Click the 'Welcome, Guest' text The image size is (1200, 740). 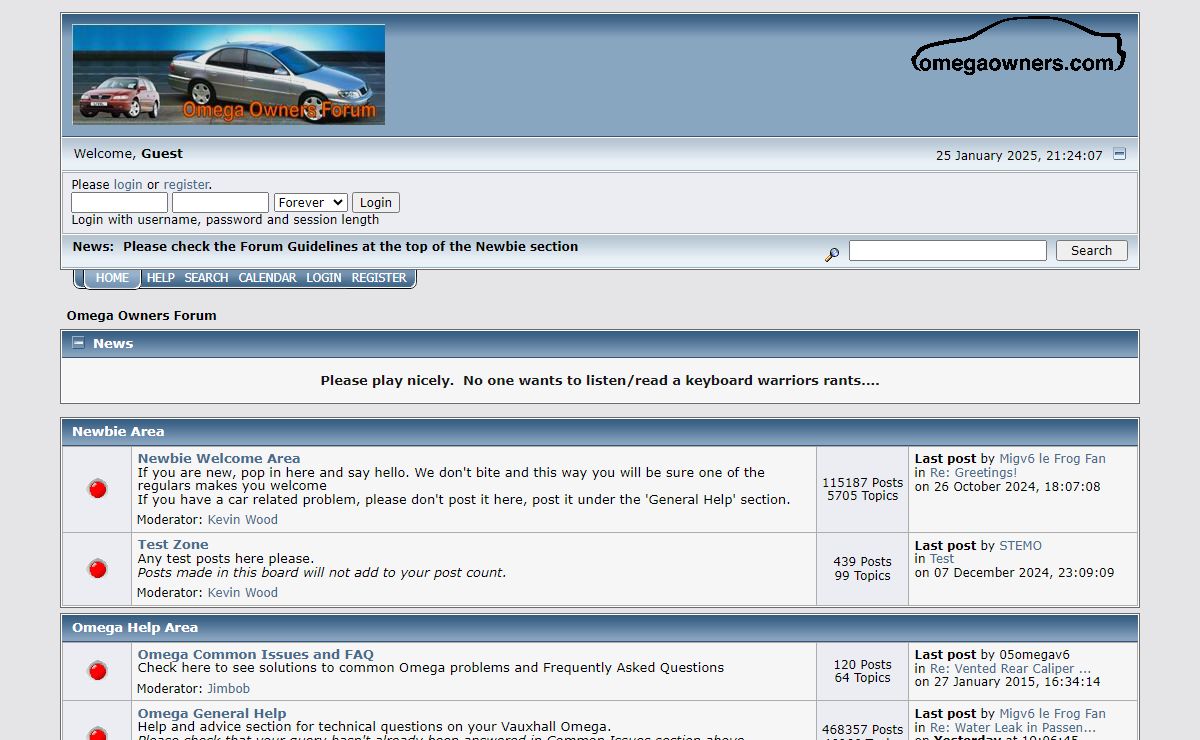point(128,154)
